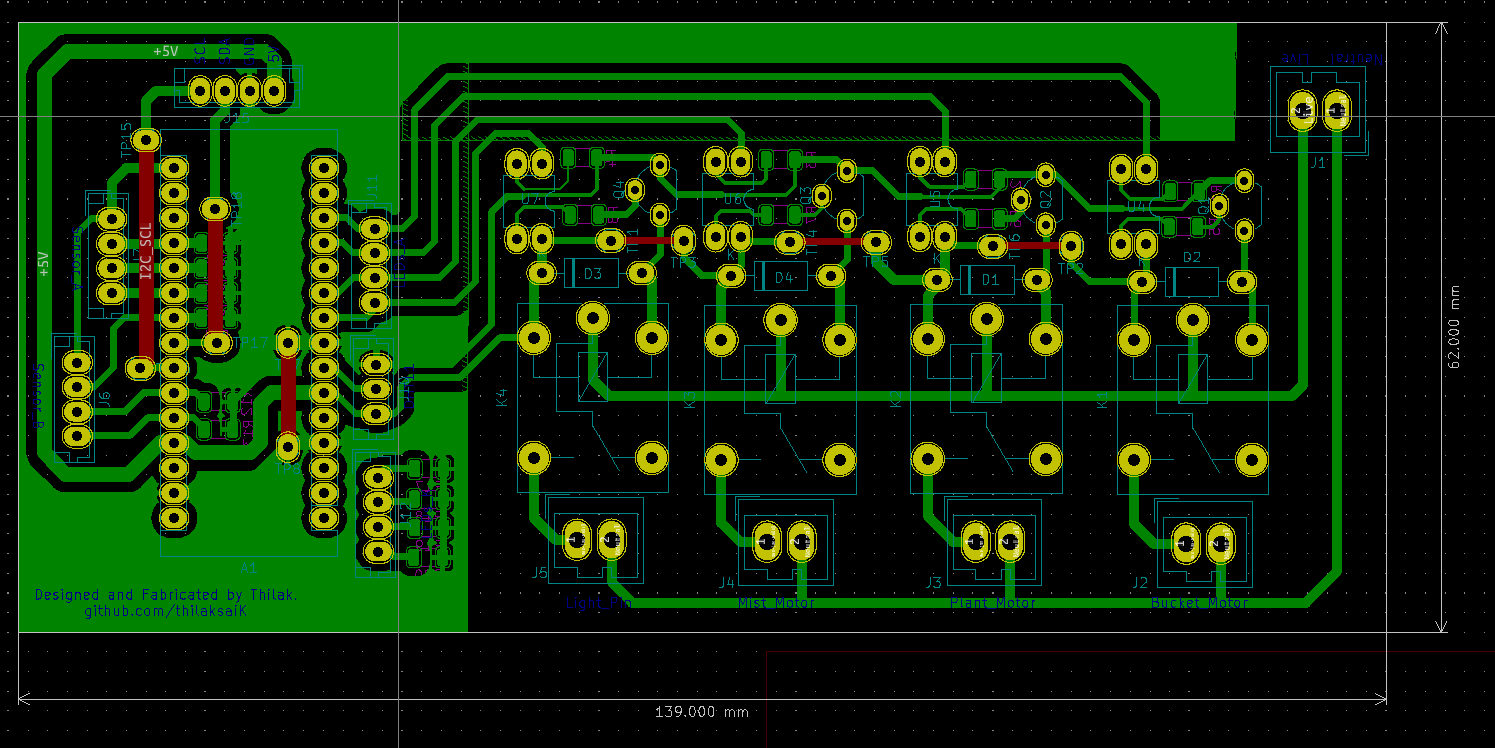This screenshot has height=748, width=1495.
Task: Click the 139.000 mm dimension label
Action: 702,712
